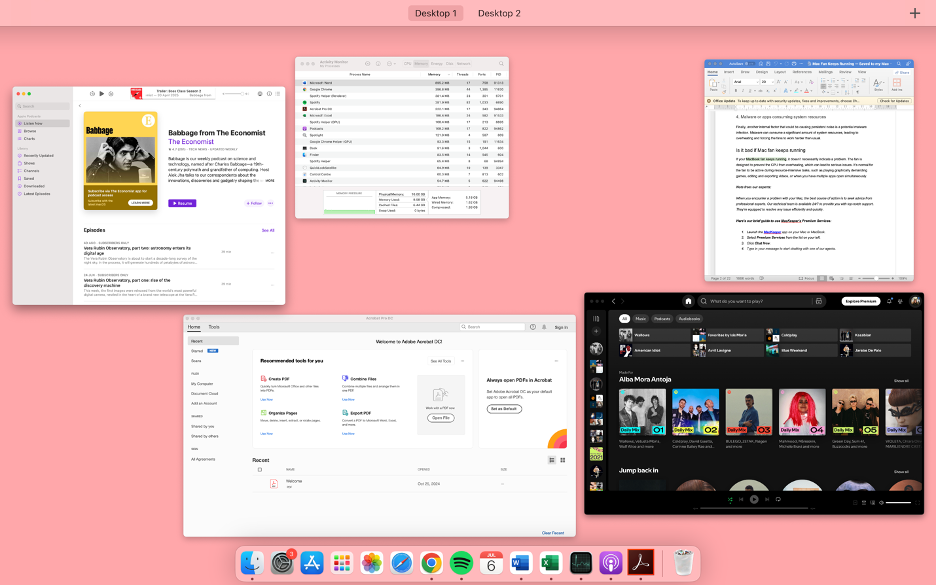The image size is (936, 586).
Task: Click Explore Premium in Spotify
Action: point(861,301)
